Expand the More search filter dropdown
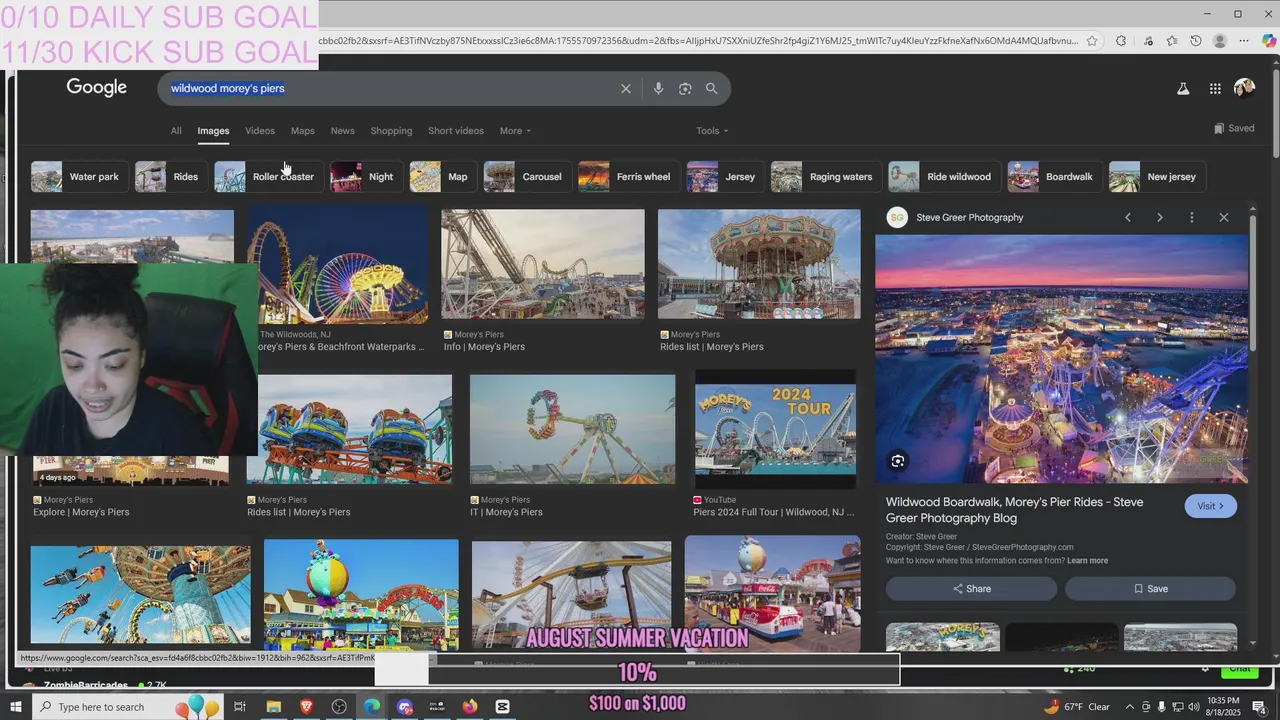The width and height of the screenshot is (1280, 720). (x=515, y=131)
